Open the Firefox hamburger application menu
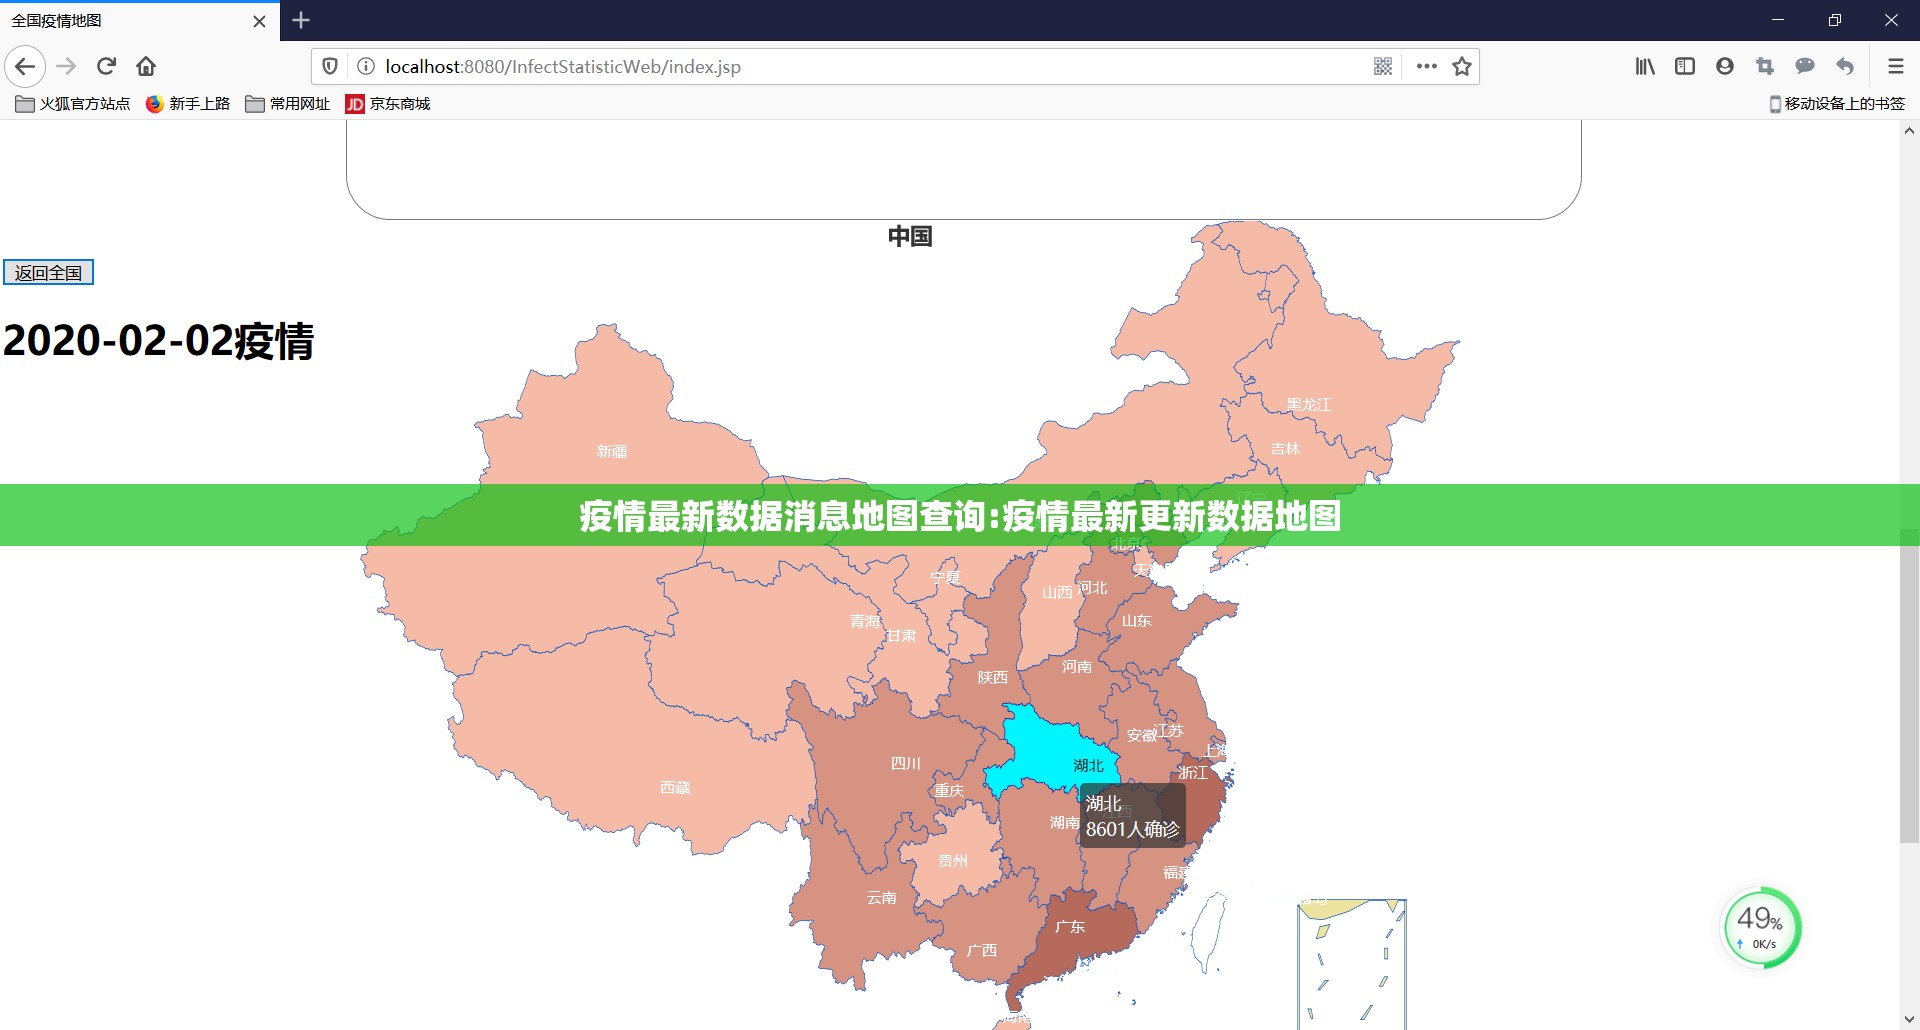The image size is (1920, 1030). pyautogui.click(x=1895, y=67)
